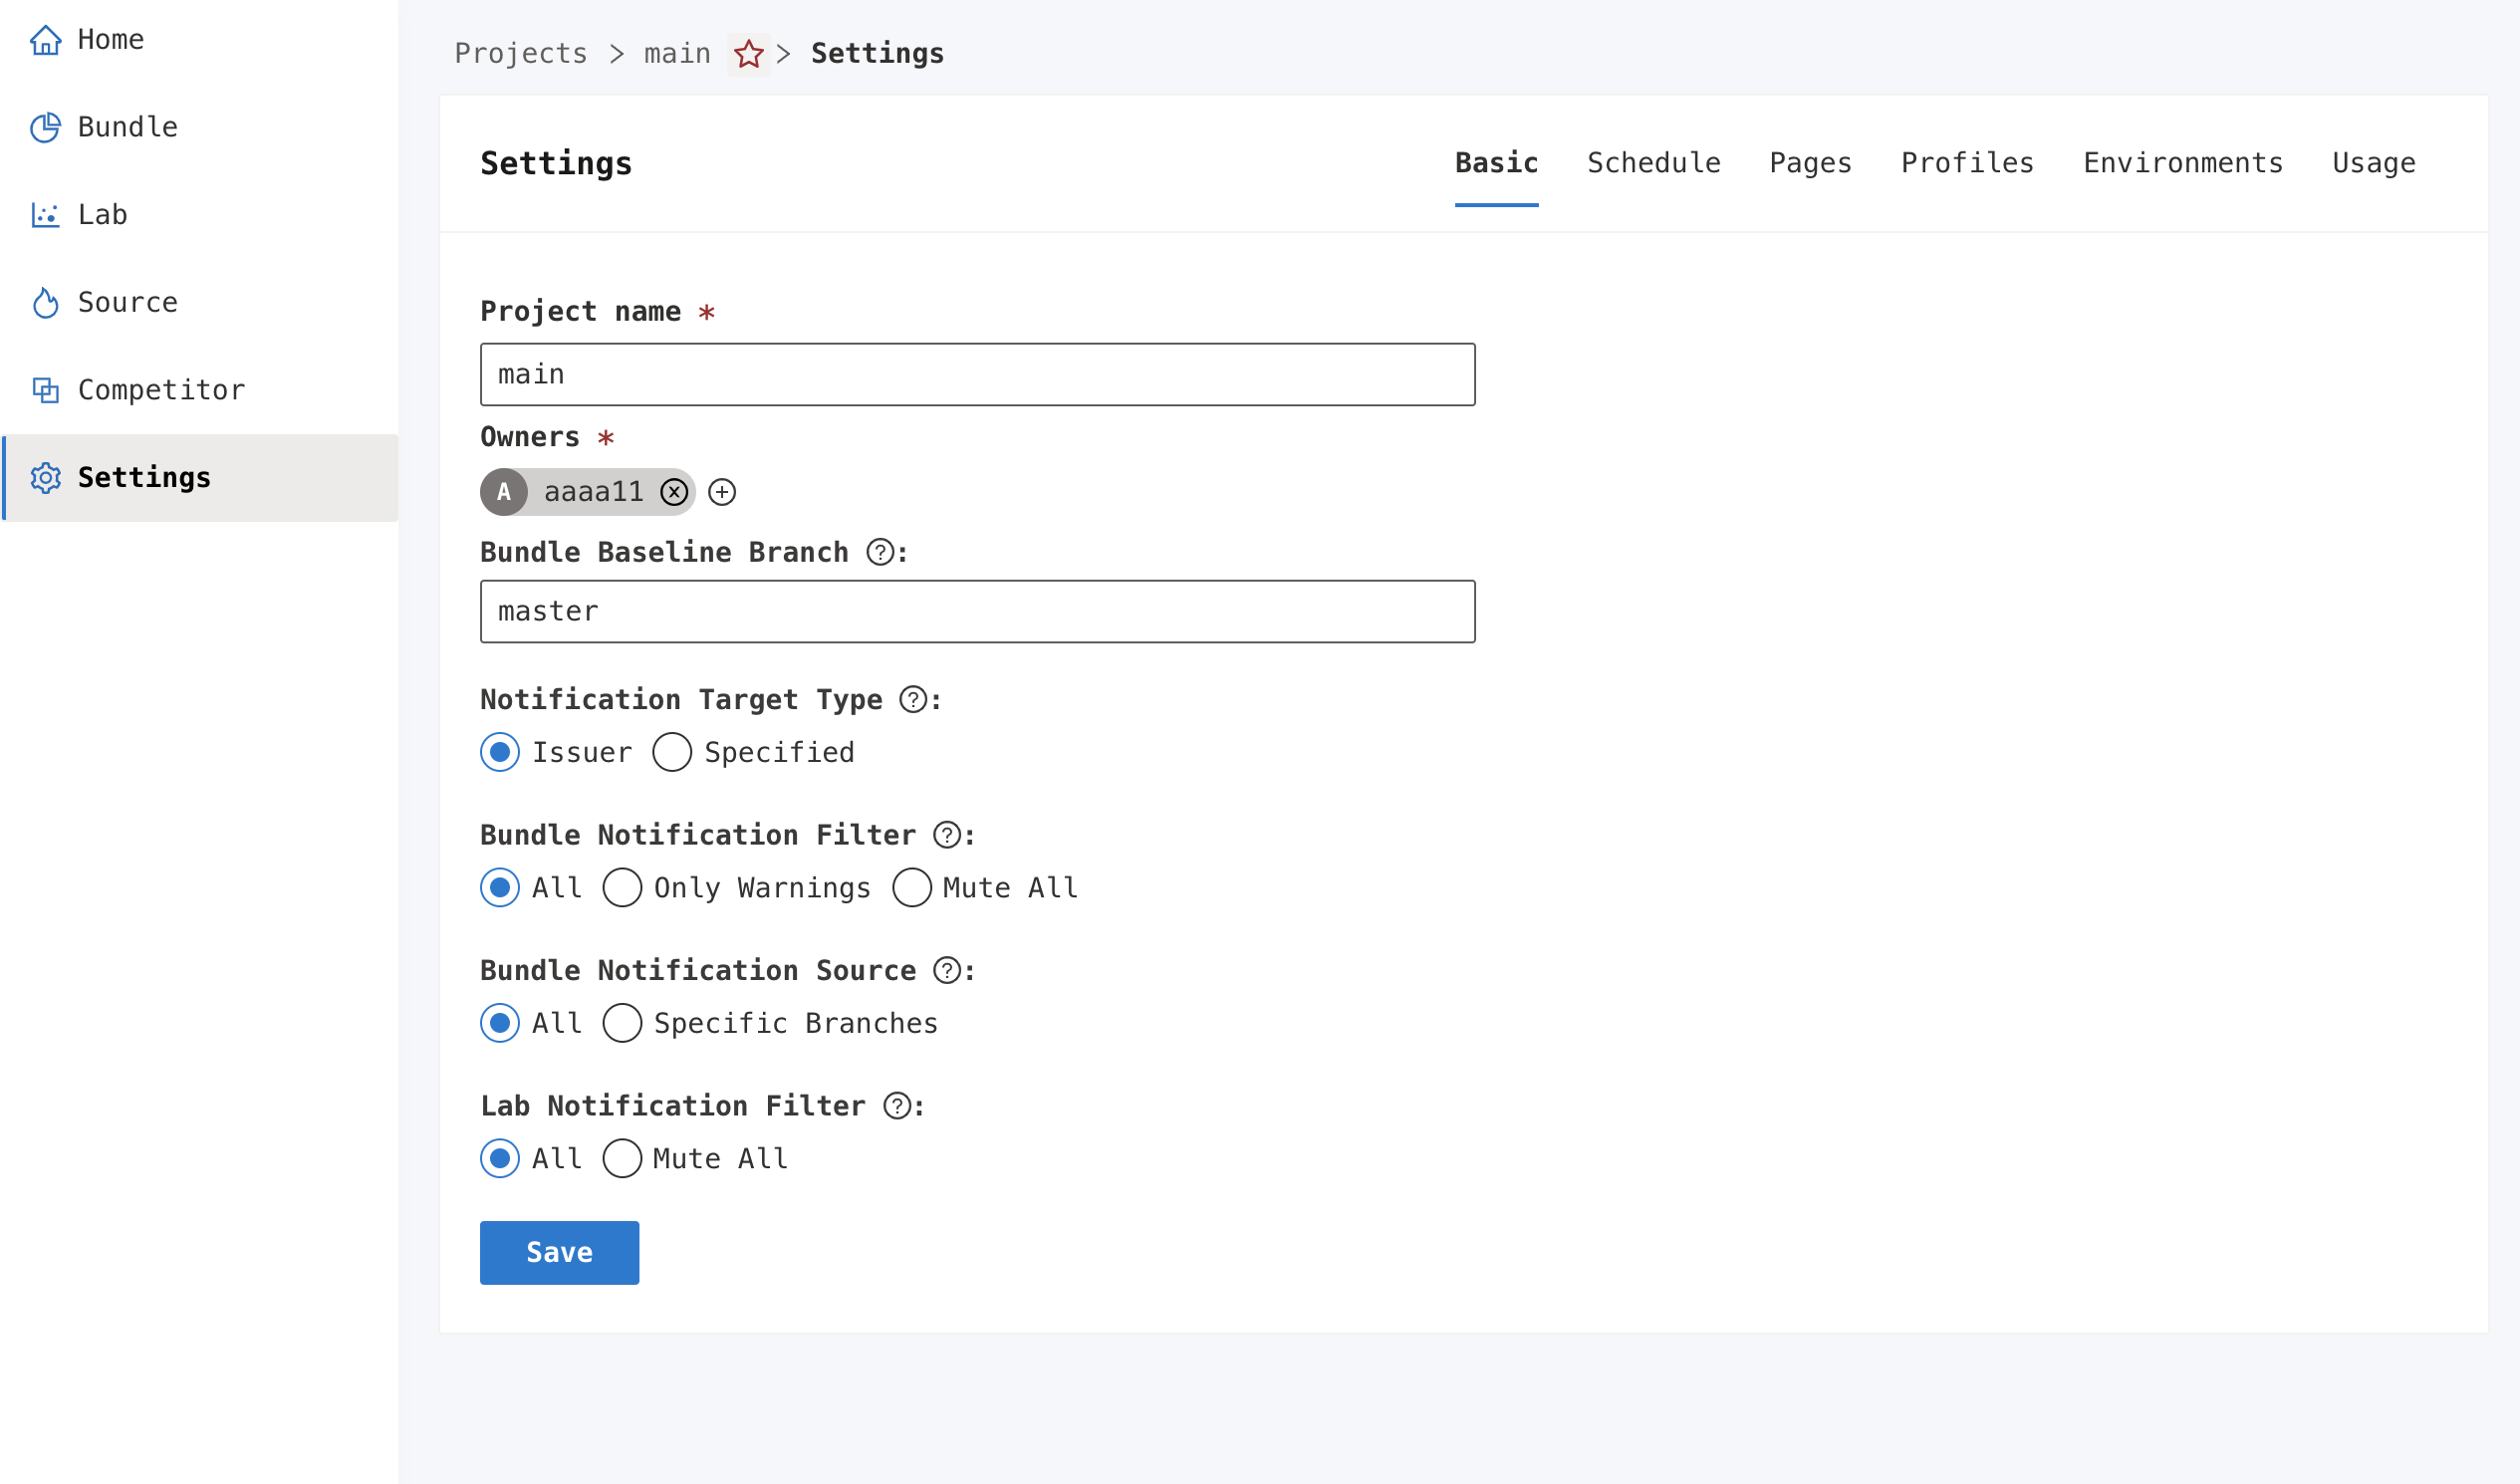Select Mute All for Lab Notification Filter
2520x1484 pixels.
[x=622, y=1158]
